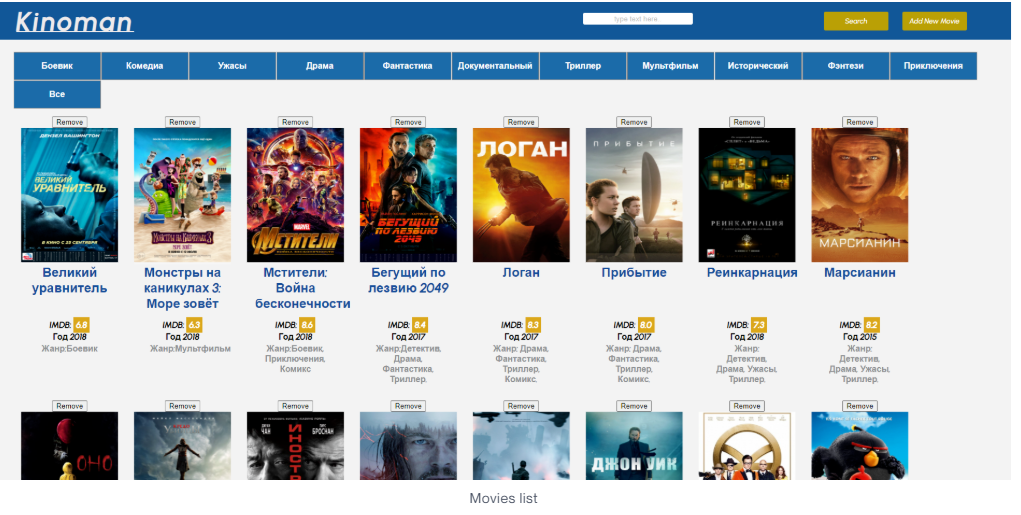Viewport: 1021px width, 515px height.
Task: Click Монстры на каникулах 3: Море зовёт title
Action: pyautogui.click(x=182, y=288)
